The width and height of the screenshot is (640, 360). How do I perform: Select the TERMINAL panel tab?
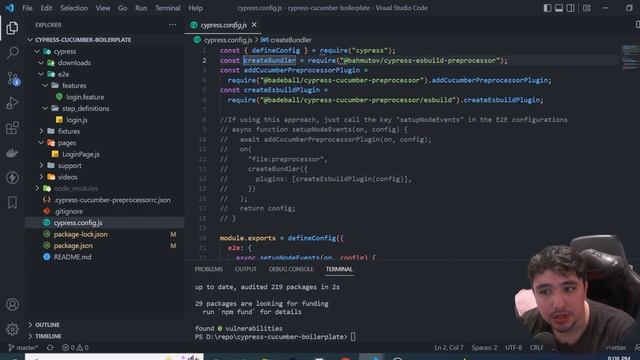(339, 269)
